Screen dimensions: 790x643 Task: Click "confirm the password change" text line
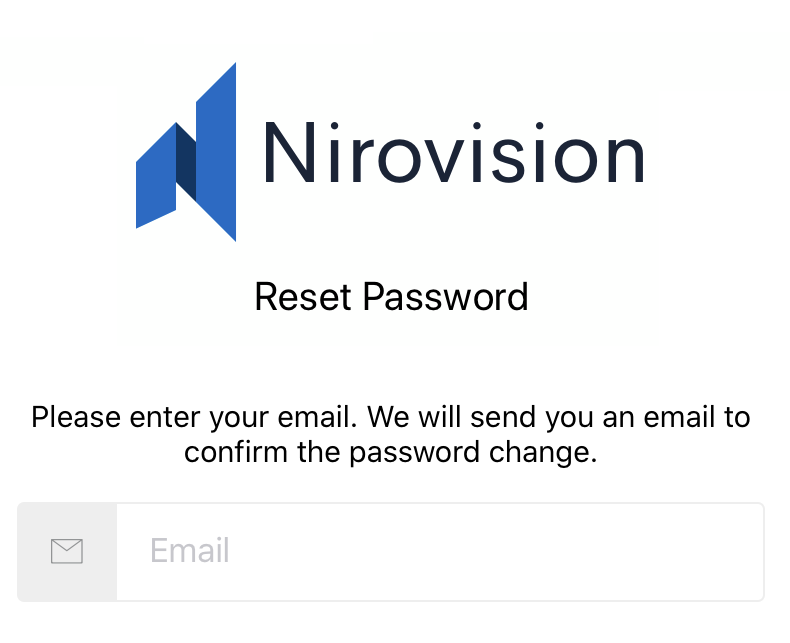pyautogui.click(x=391, y=452)
